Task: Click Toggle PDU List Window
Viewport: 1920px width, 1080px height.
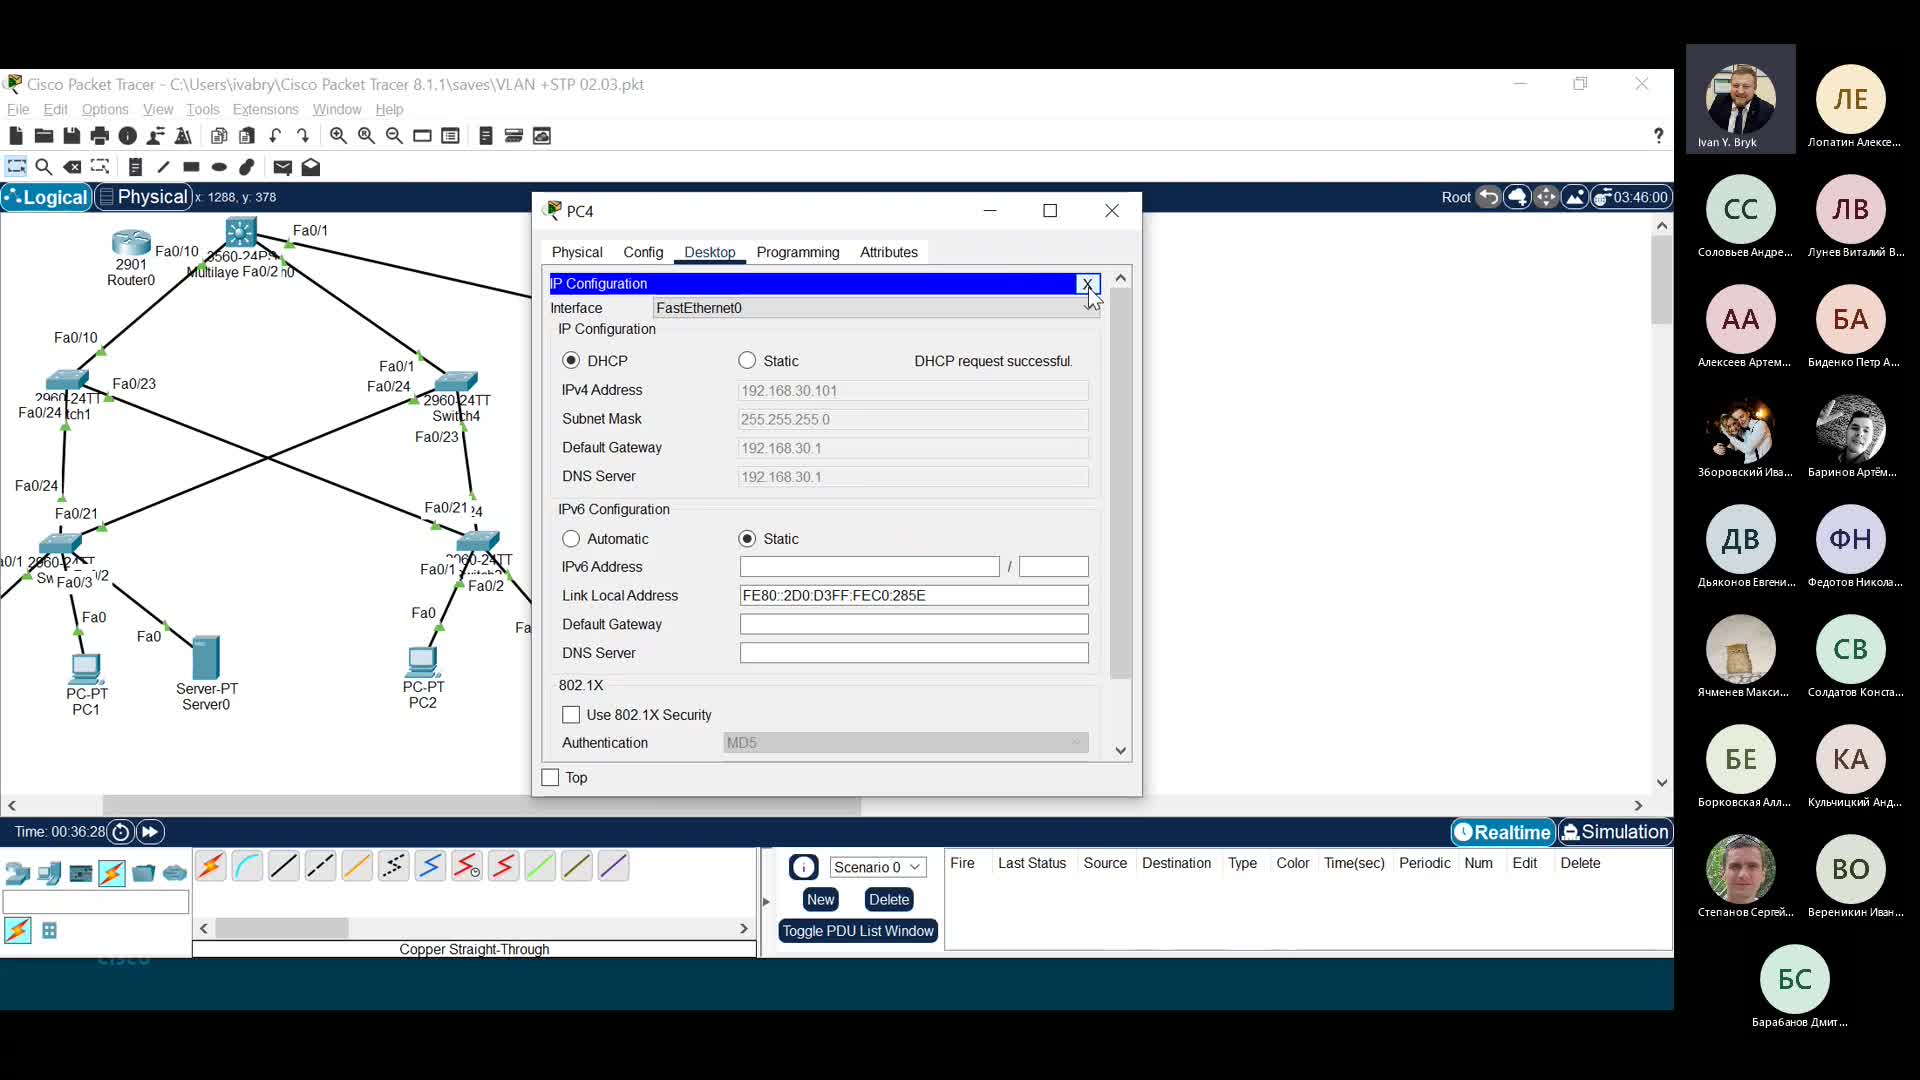Action: click(858, 931)
